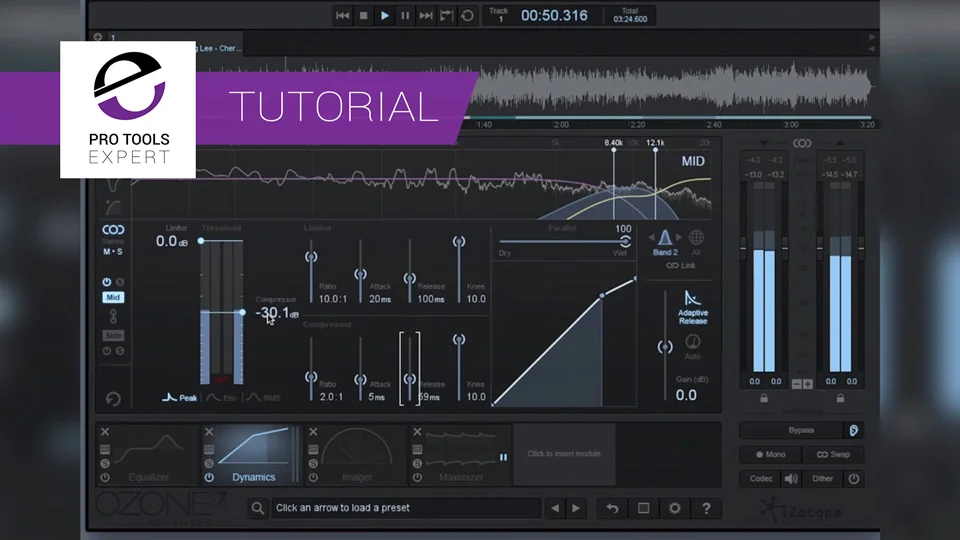Click the Mid-Side link chain icon
This screenshot has height=540, width=960.
coord(113,317)
